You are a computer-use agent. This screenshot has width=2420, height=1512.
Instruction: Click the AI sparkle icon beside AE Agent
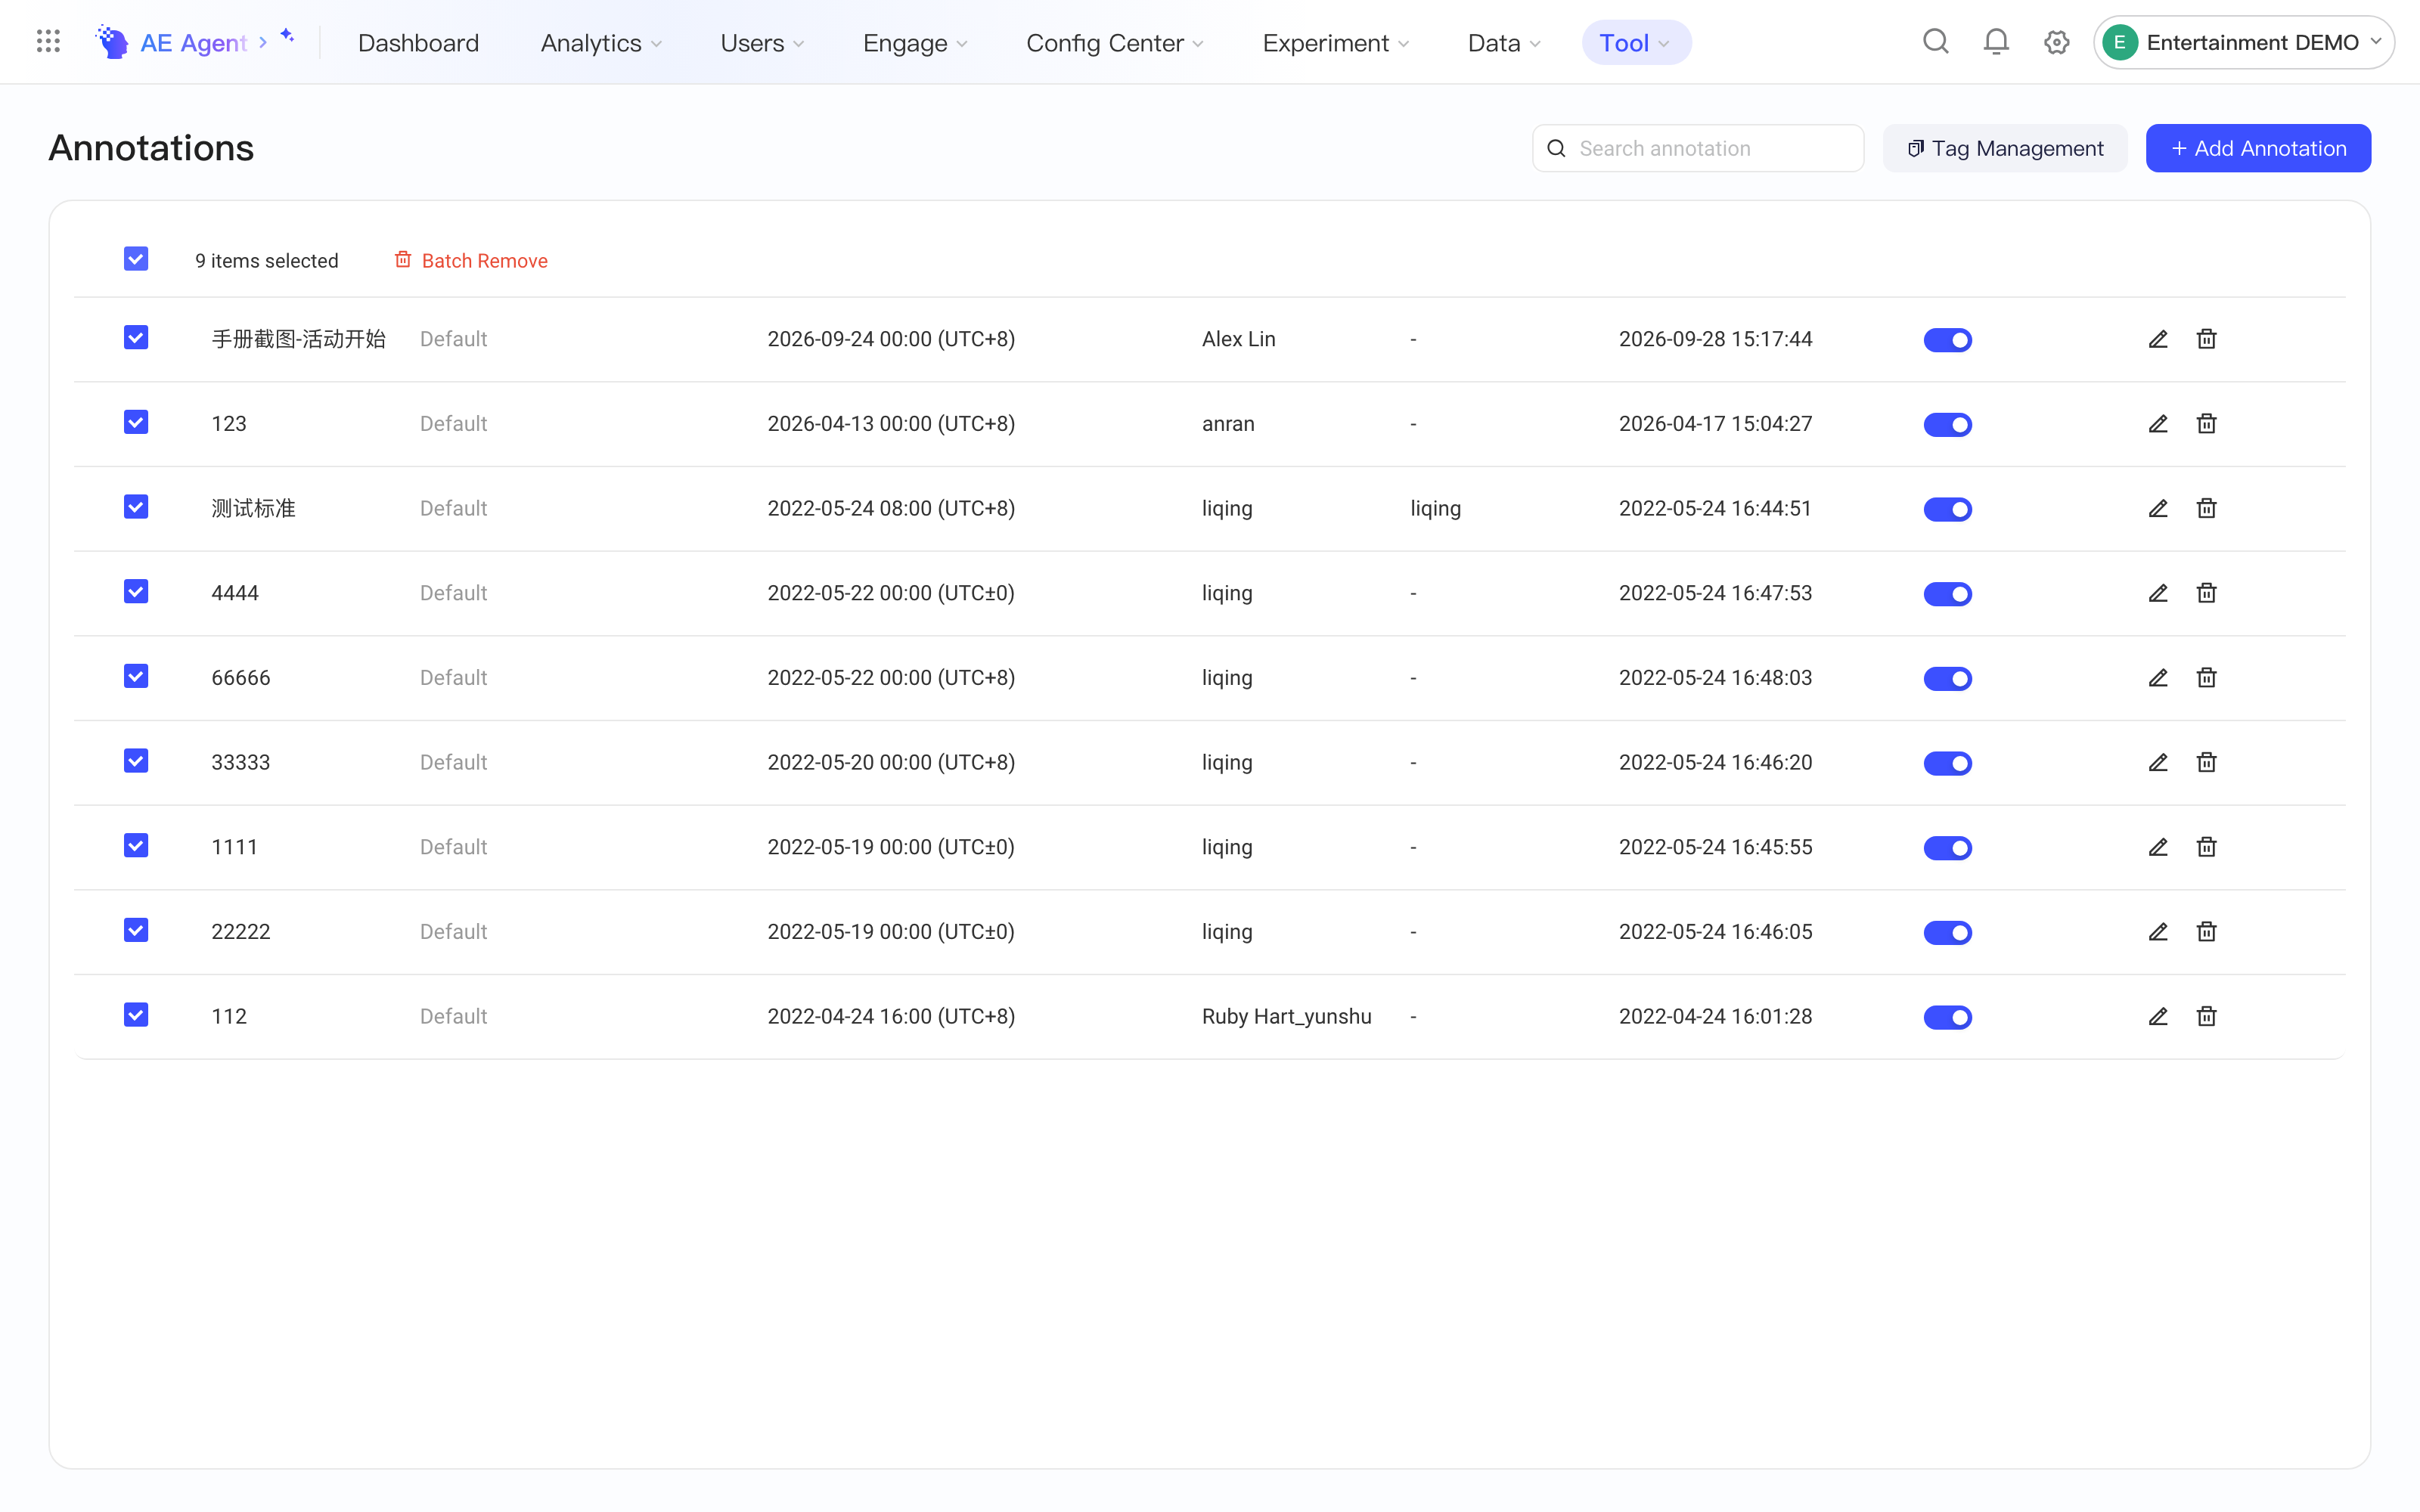coord(287,36)
